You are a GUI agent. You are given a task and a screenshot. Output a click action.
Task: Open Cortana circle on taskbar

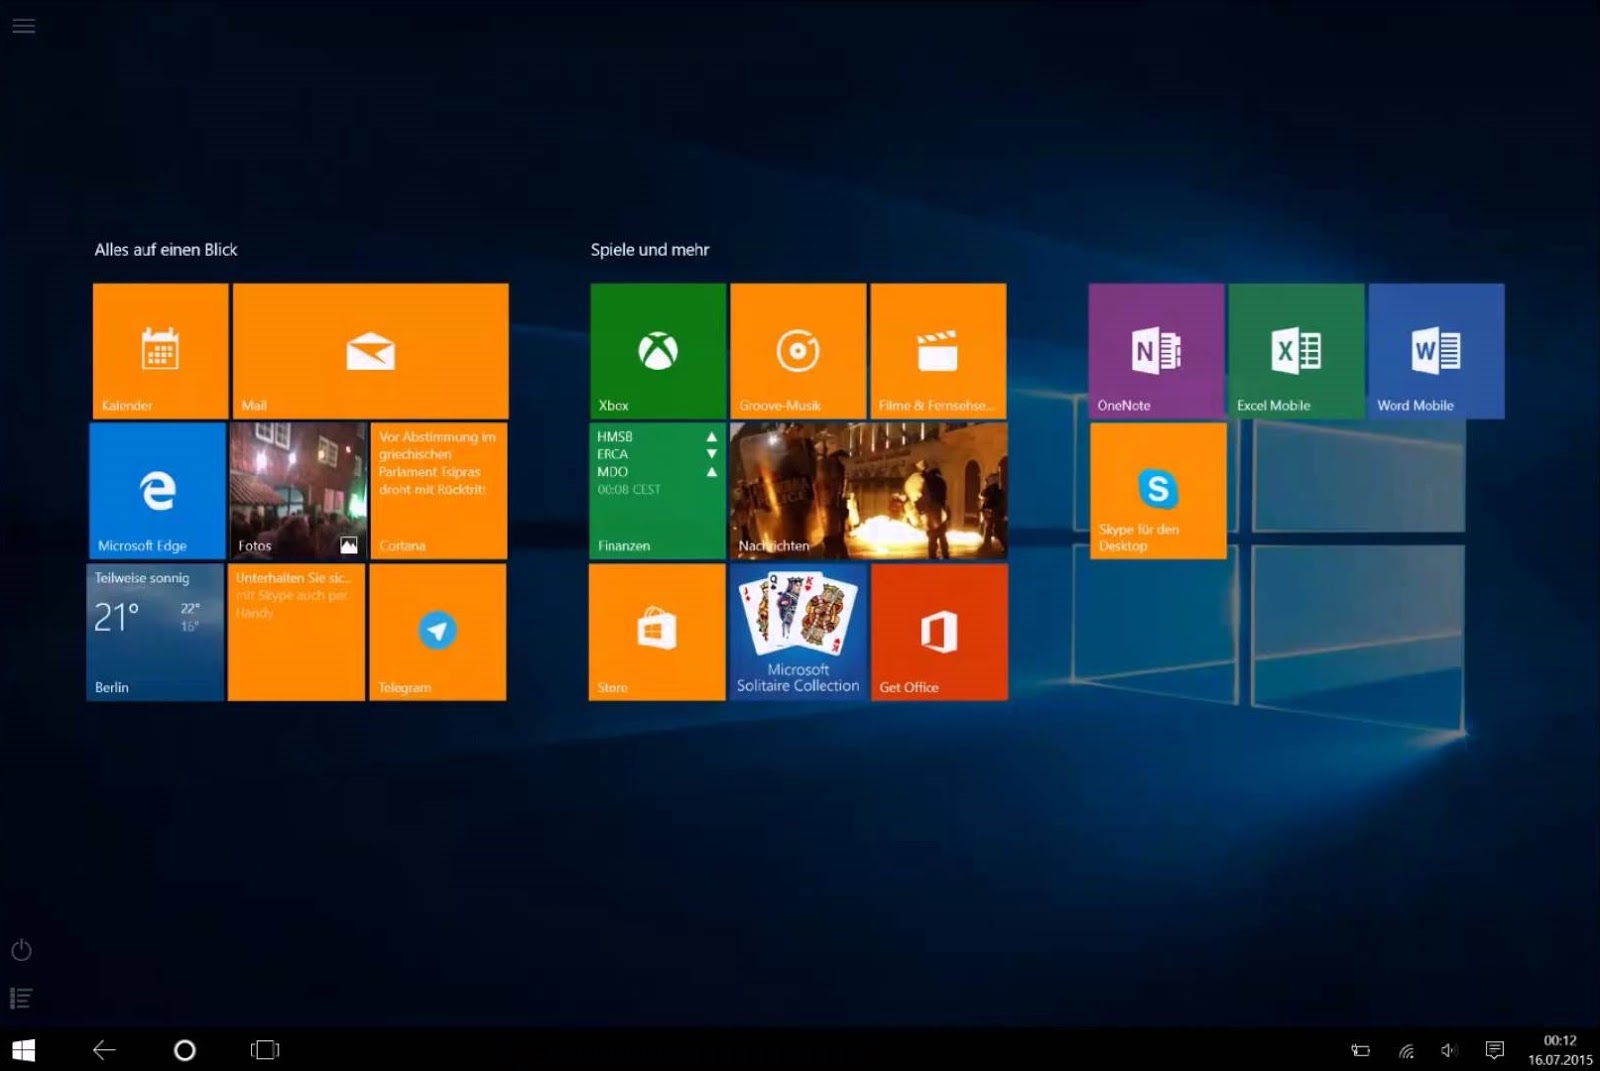click(185, 1050)
